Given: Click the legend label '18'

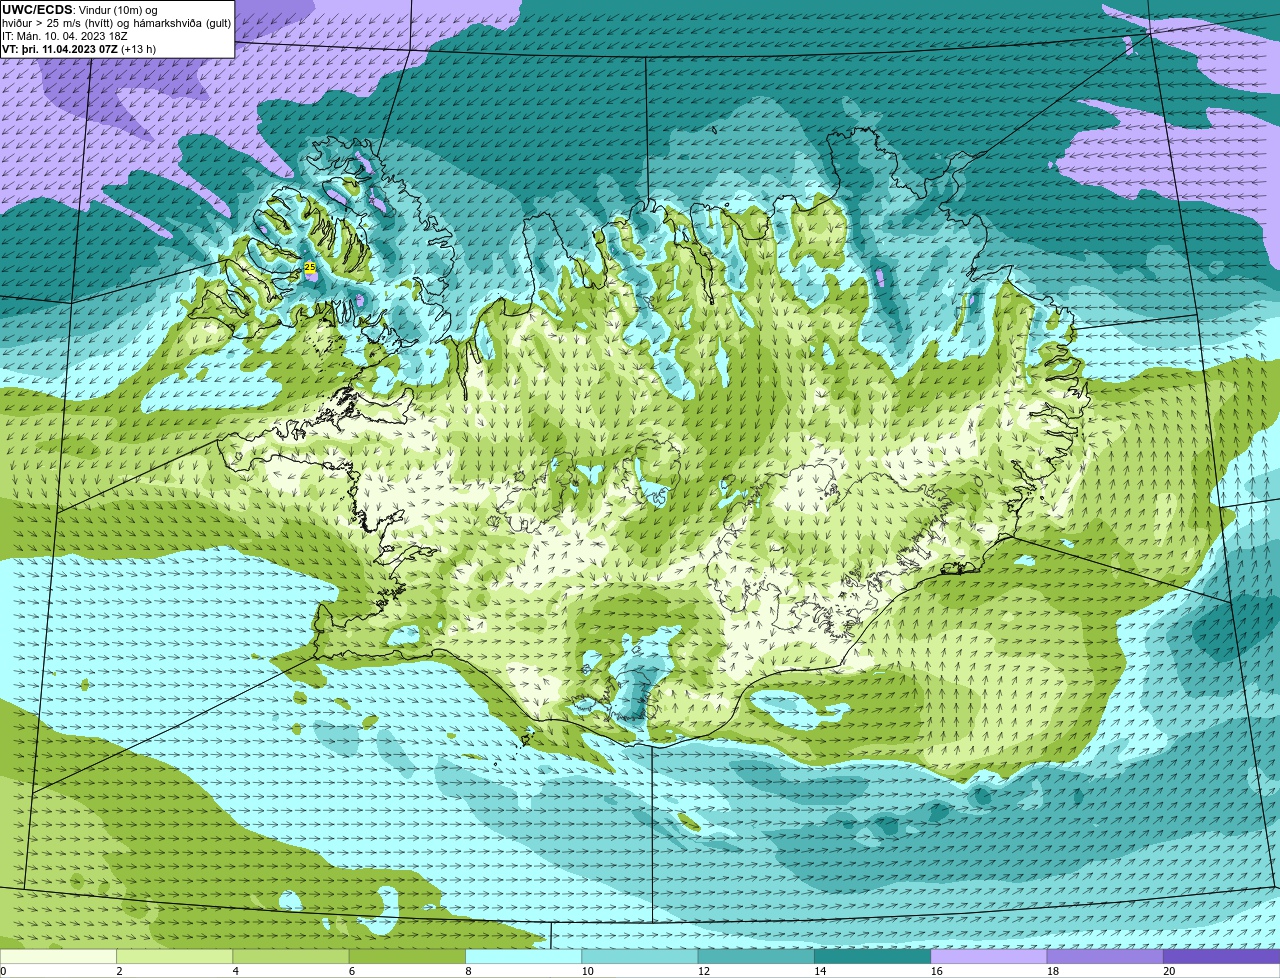Looking at the screenshot, I should point(1053,971).
